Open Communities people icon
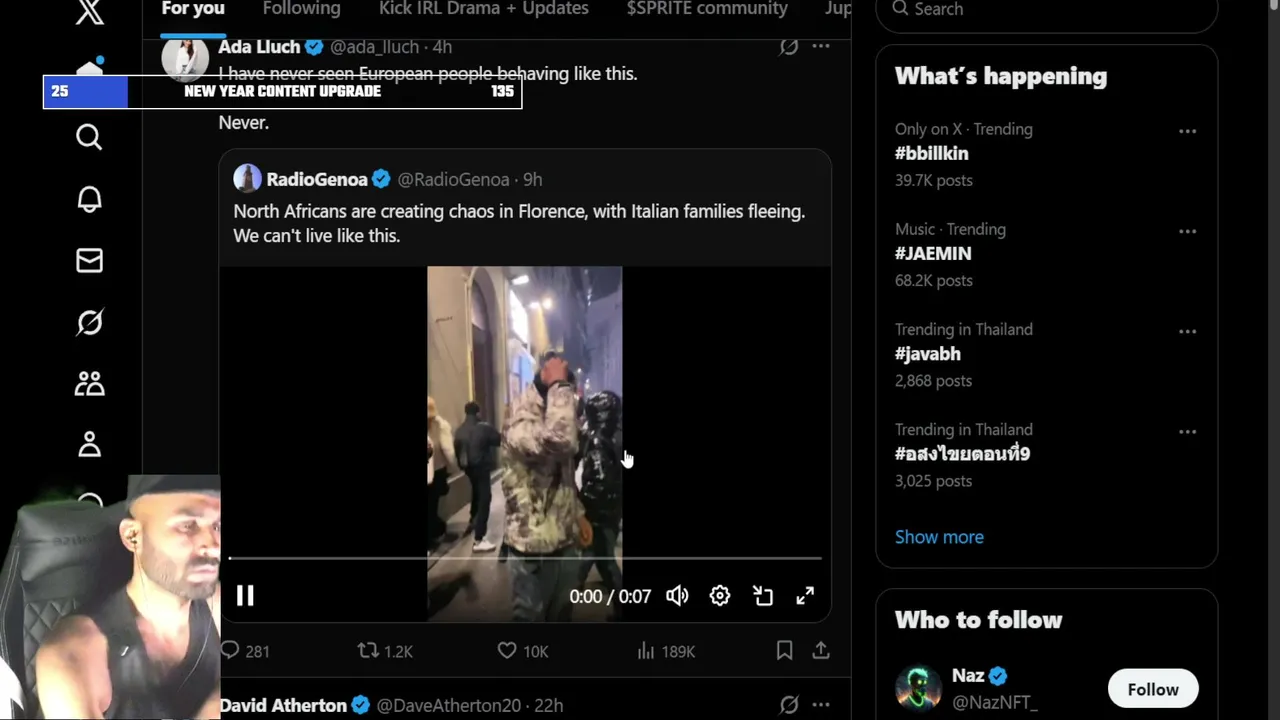The width and height of the screenshot is (1280, 720). click(89, 384)
